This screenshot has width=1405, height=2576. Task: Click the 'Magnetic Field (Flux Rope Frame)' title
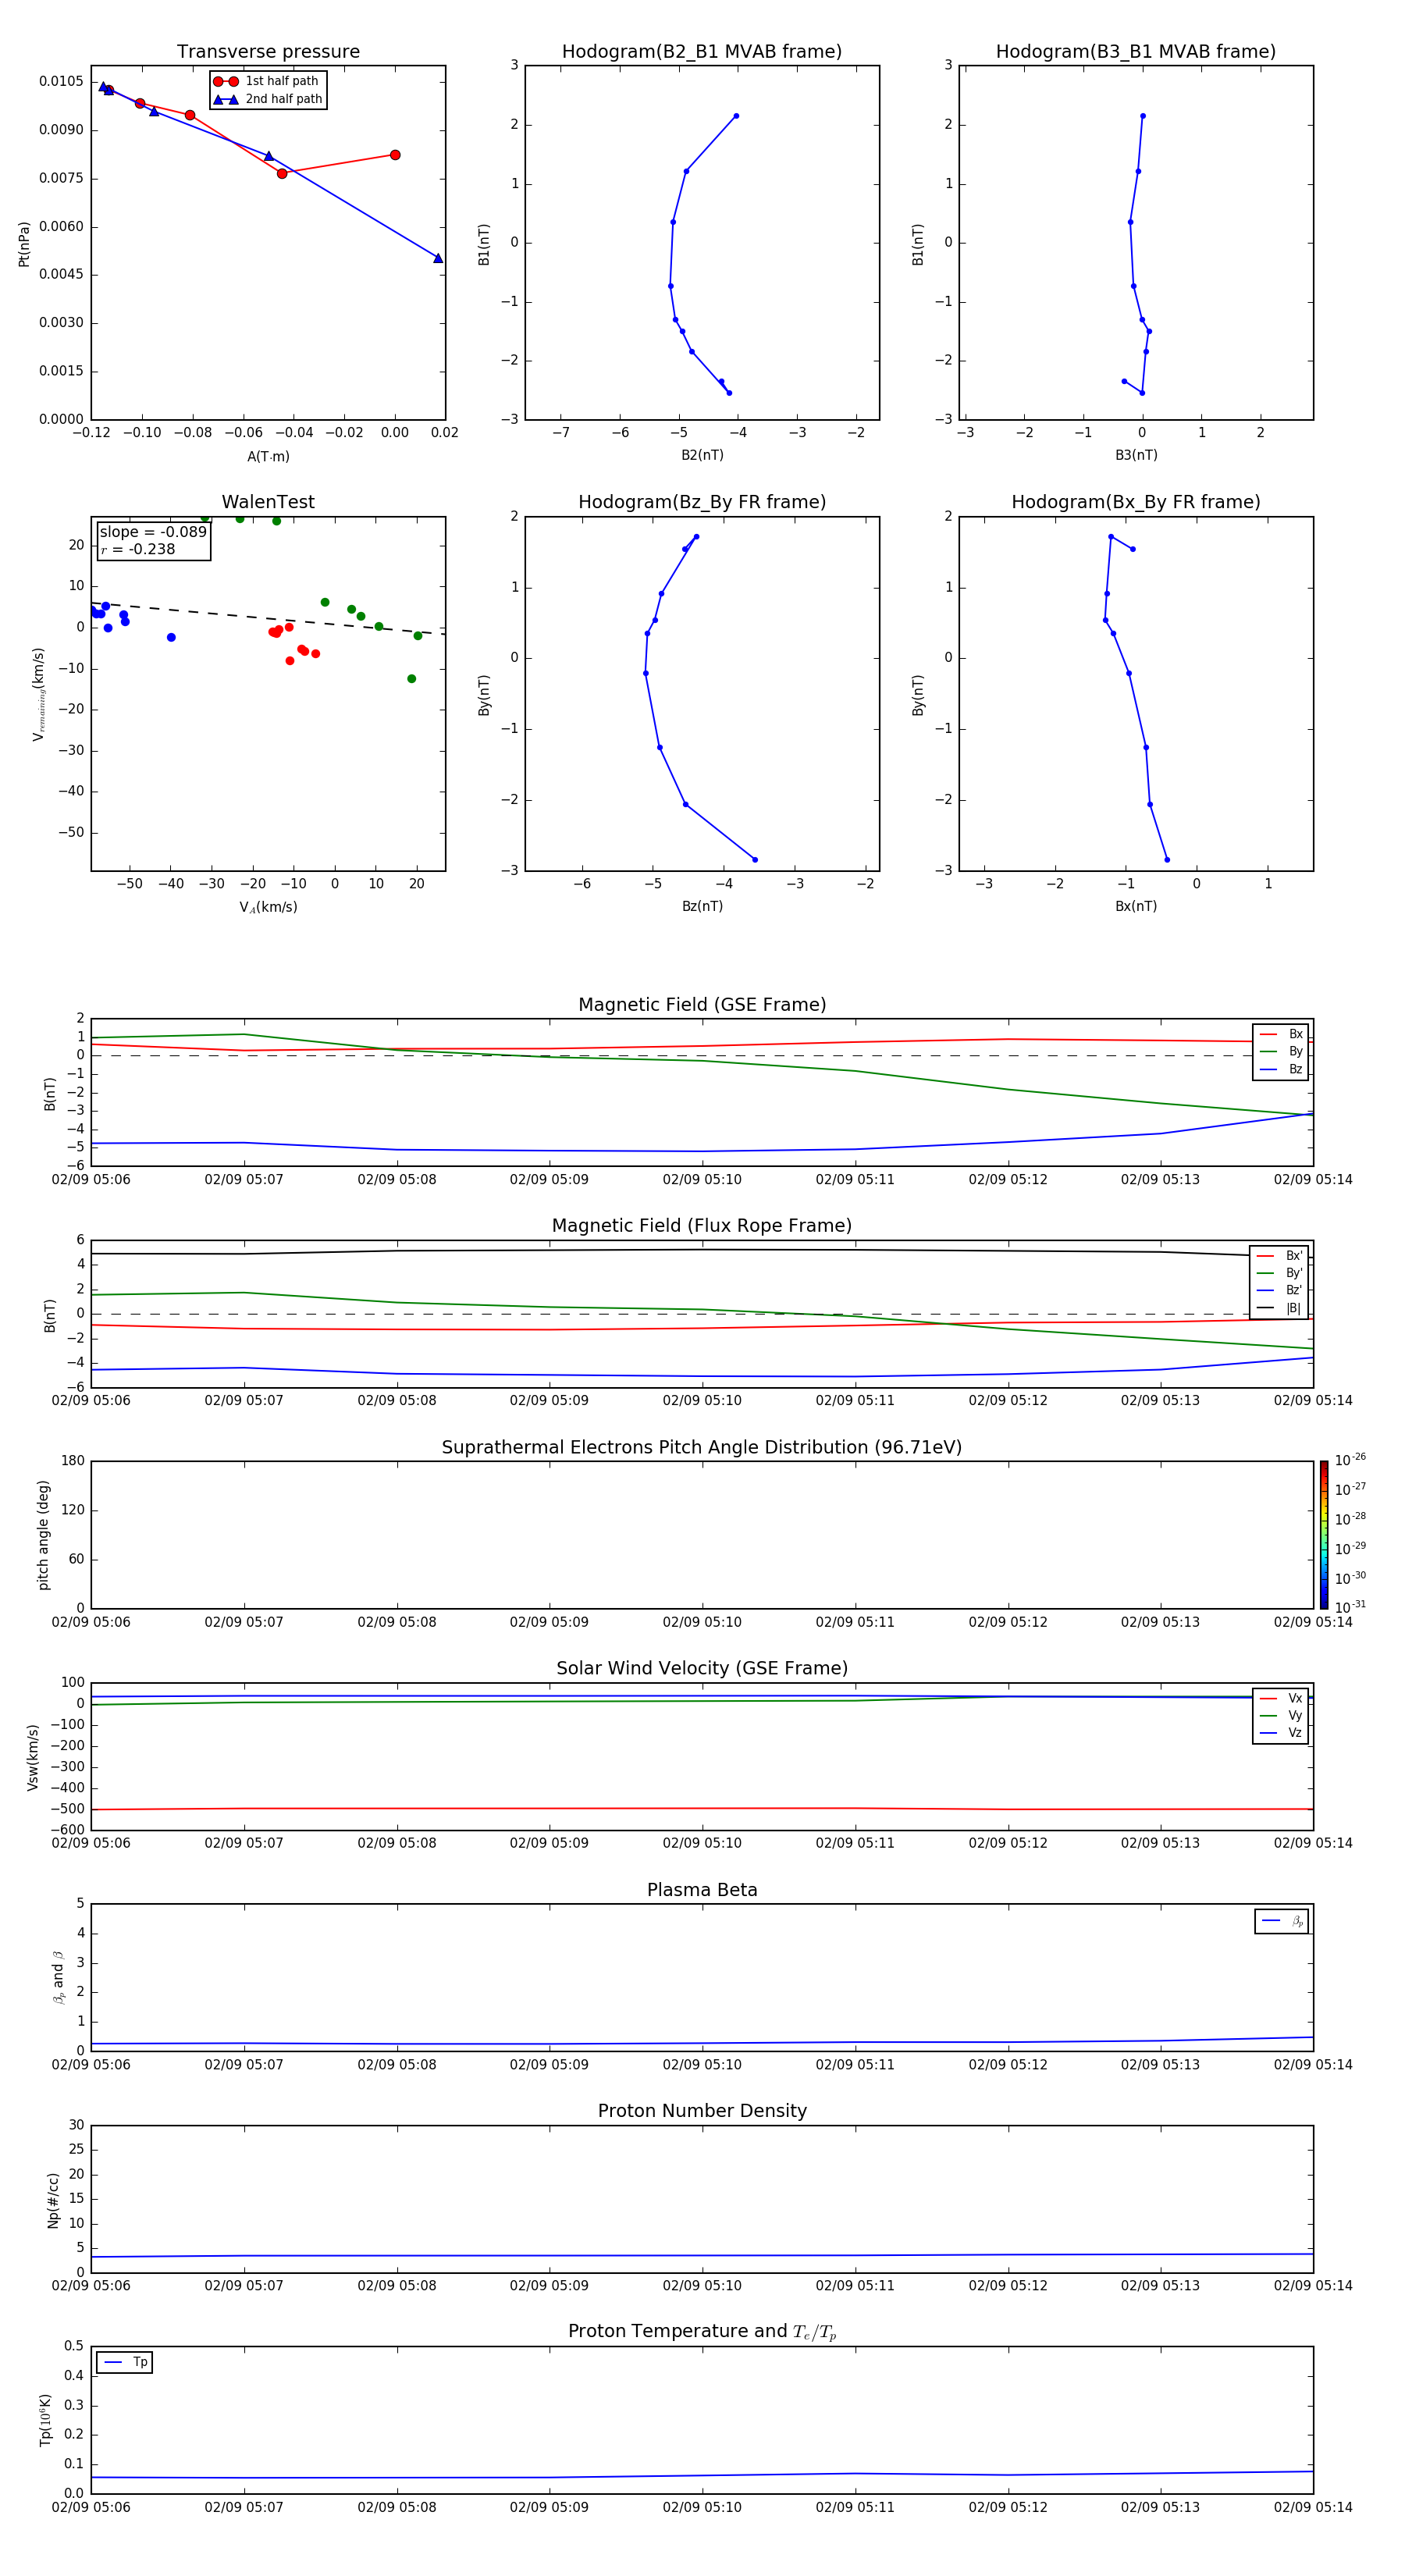pyautogui.click(x=702, y=1226)
